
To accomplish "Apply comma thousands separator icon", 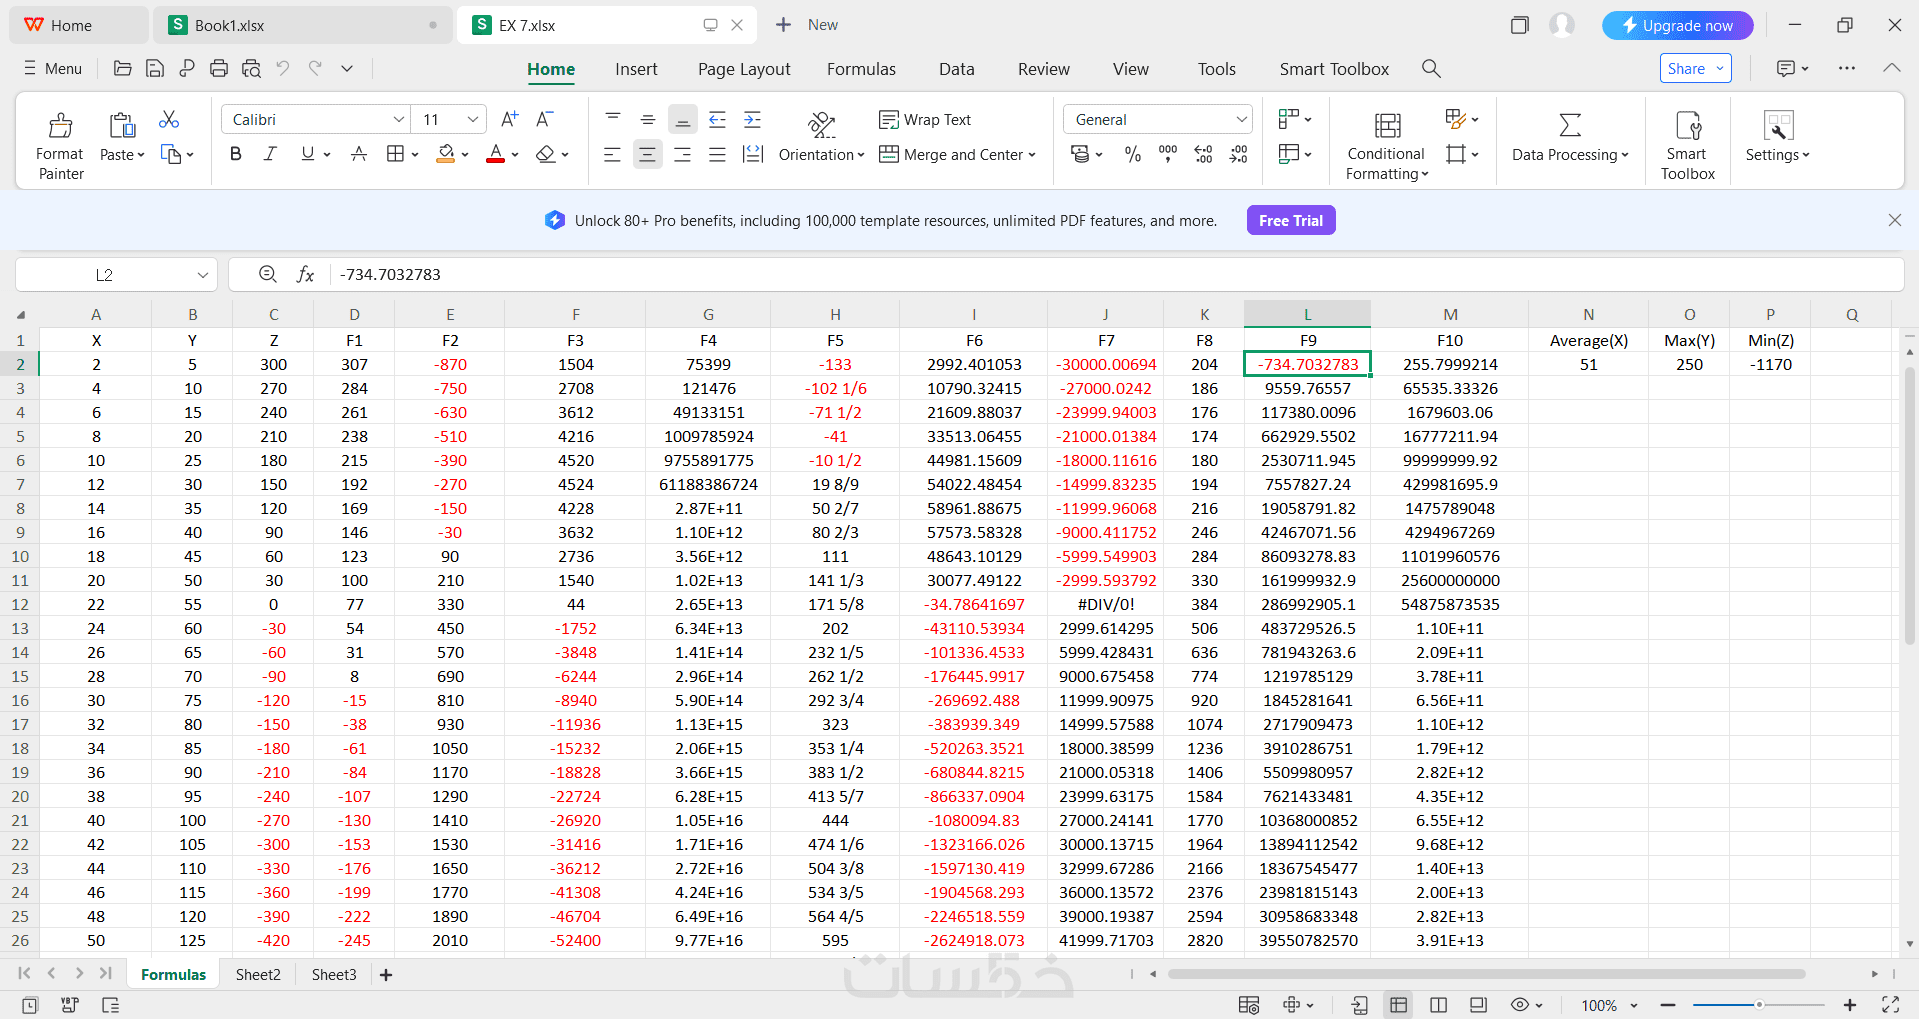I will click(1168, 154).
